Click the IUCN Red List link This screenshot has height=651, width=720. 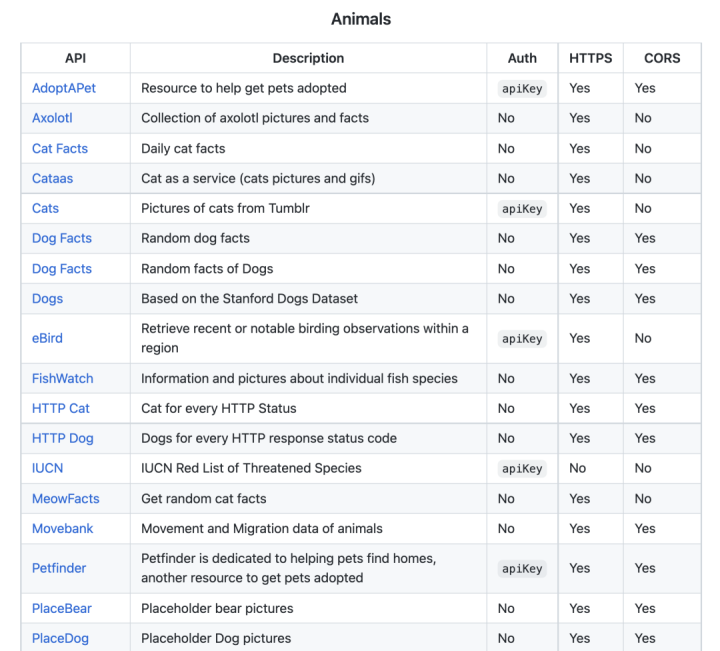coord(47,468)
